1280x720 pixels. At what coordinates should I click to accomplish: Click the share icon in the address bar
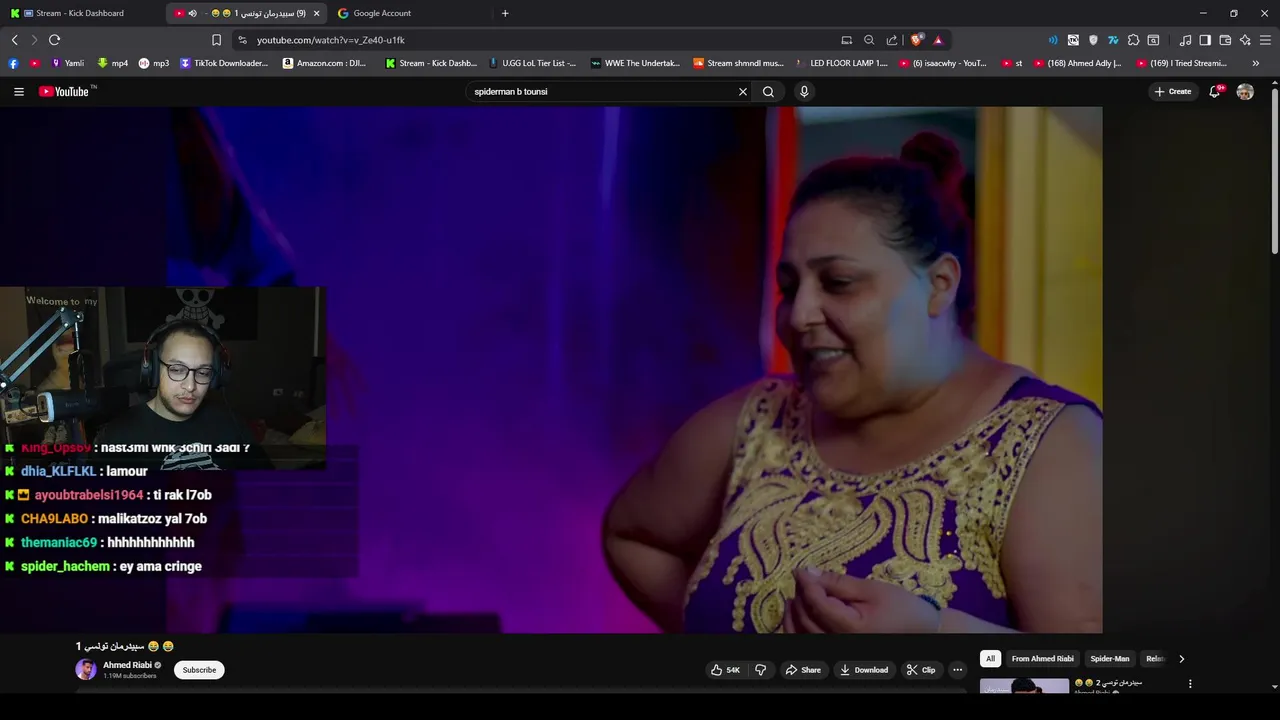tap(892, 40)
